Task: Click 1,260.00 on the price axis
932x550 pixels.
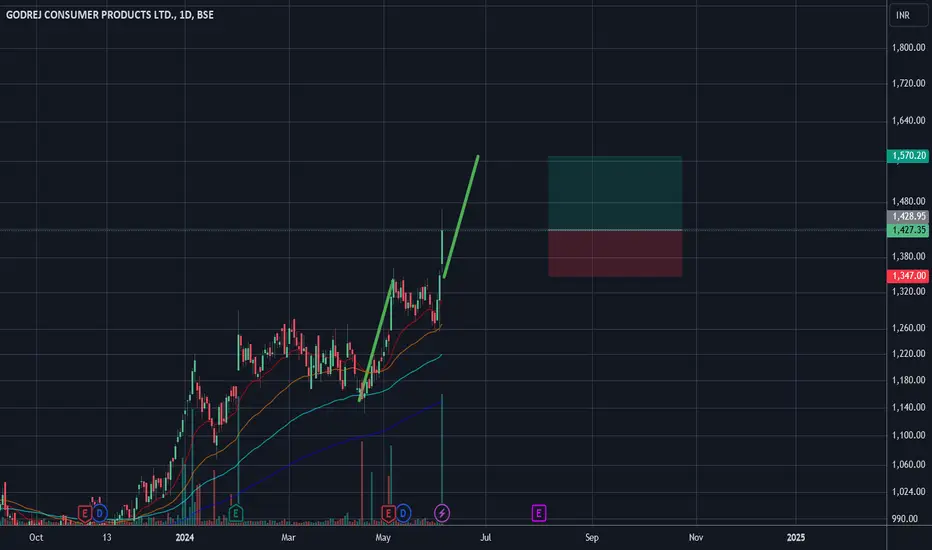Action: point(908,328)
